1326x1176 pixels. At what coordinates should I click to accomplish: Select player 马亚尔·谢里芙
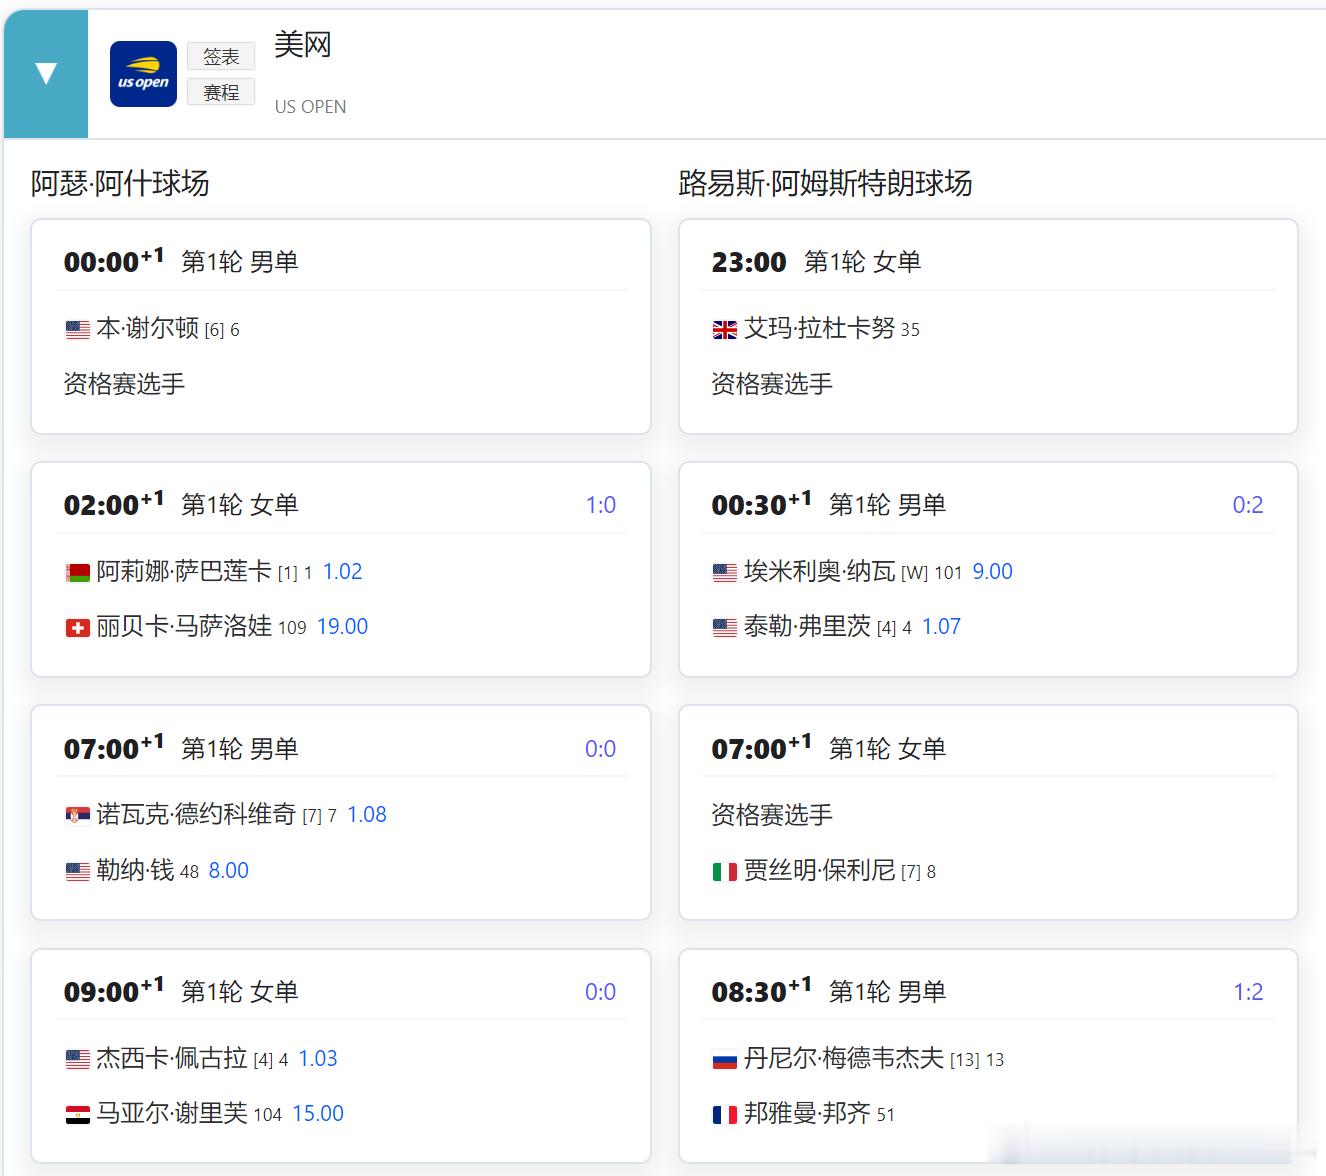click(172, 1113)
